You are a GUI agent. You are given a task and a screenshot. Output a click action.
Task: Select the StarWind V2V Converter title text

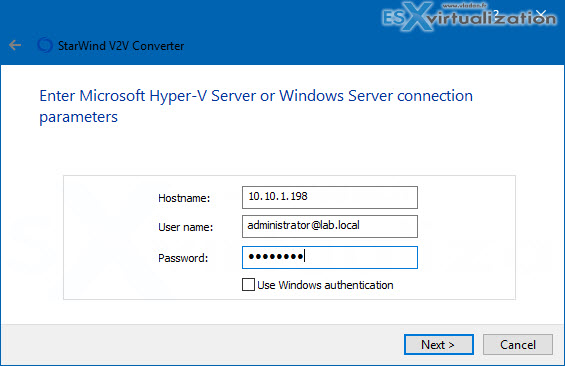coord(121,46)
